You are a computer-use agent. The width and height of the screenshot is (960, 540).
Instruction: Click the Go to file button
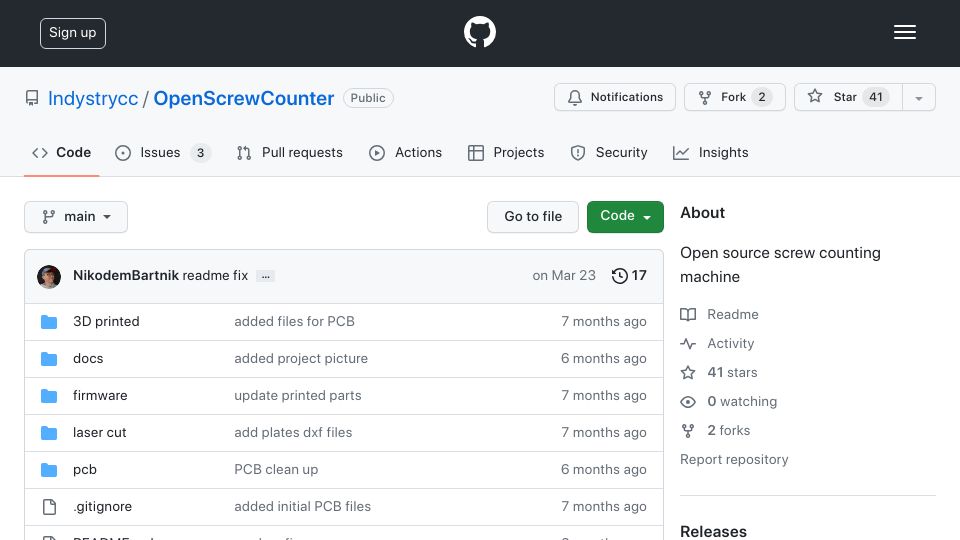(533, 217)
